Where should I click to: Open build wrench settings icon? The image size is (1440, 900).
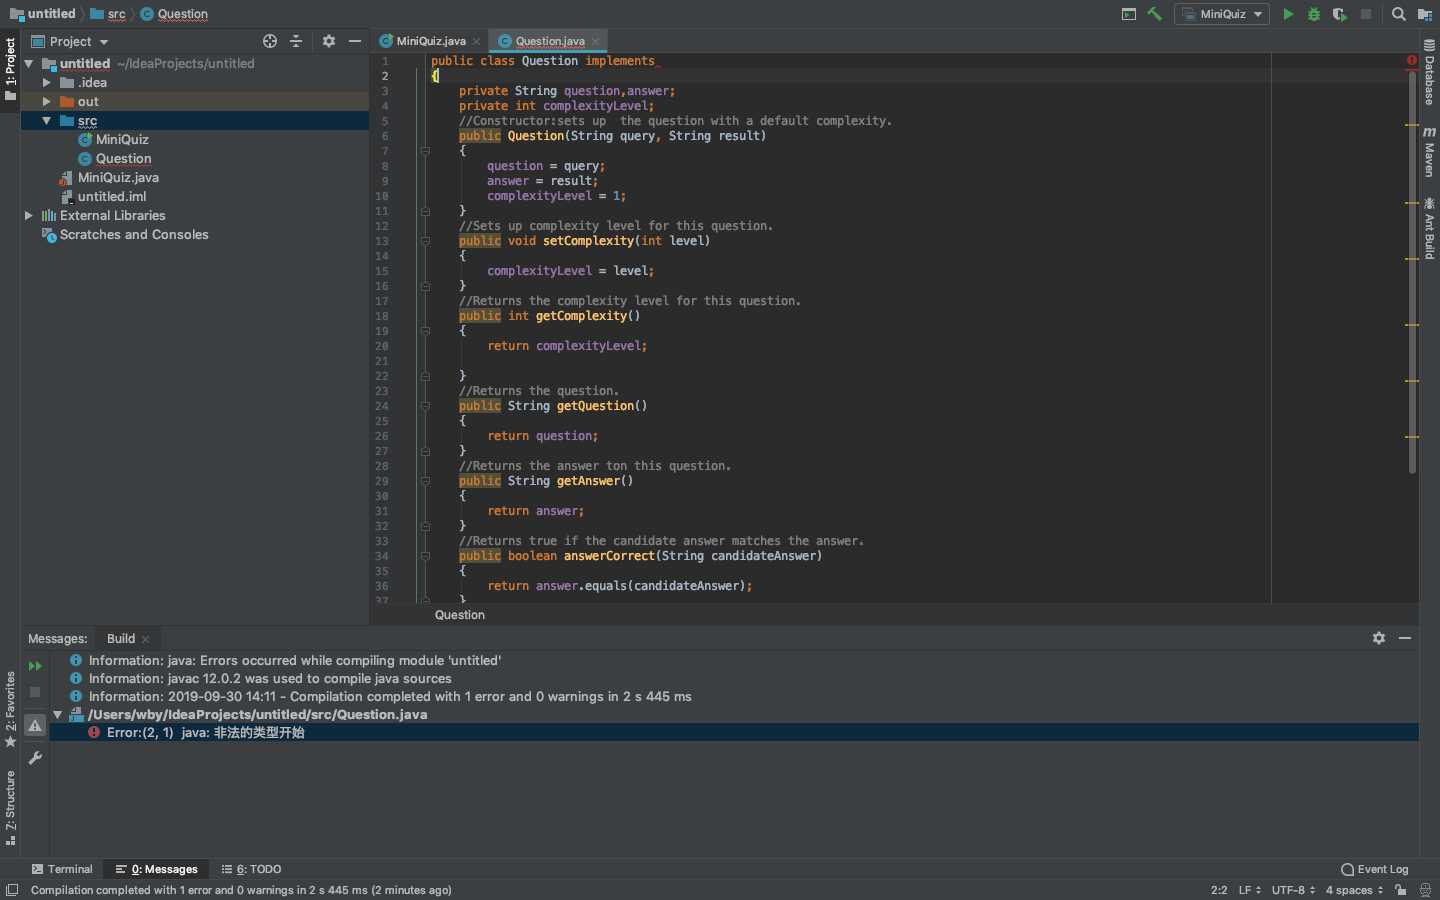35,758
